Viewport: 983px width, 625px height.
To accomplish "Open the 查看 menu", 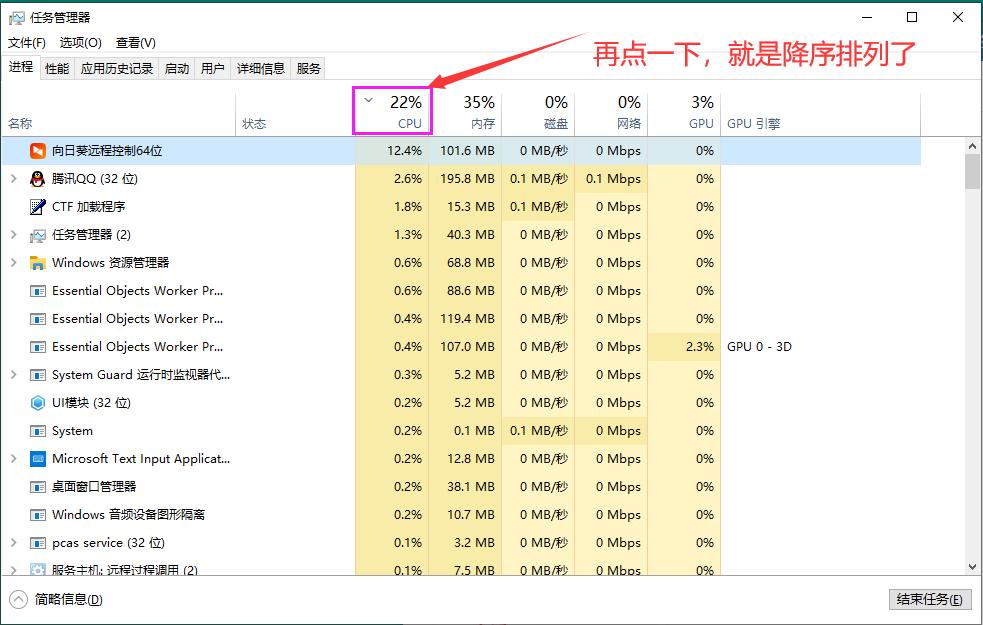I will (135, 43).
